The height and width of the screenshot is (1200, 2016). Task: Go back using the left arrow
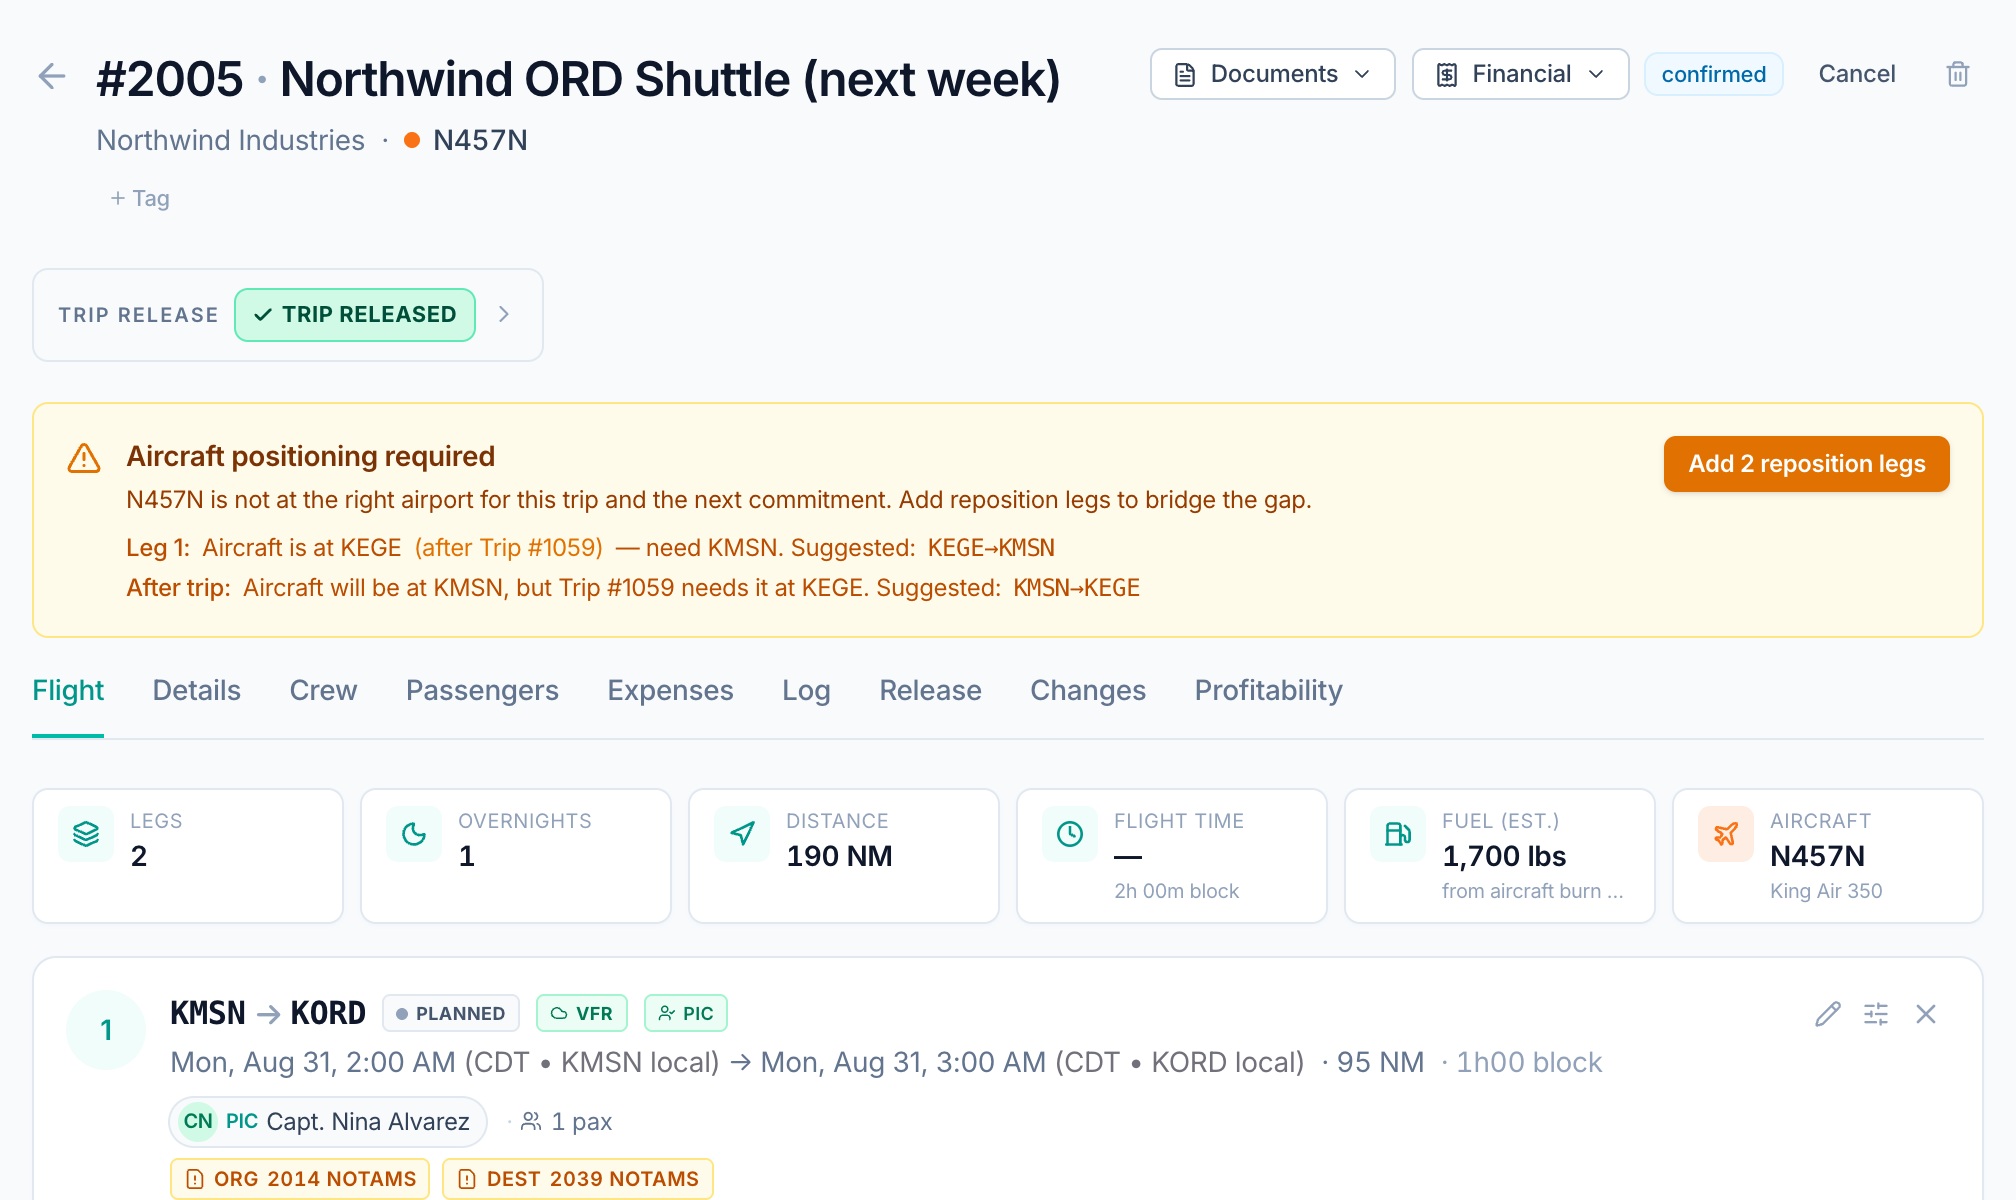tap(51, 76)
